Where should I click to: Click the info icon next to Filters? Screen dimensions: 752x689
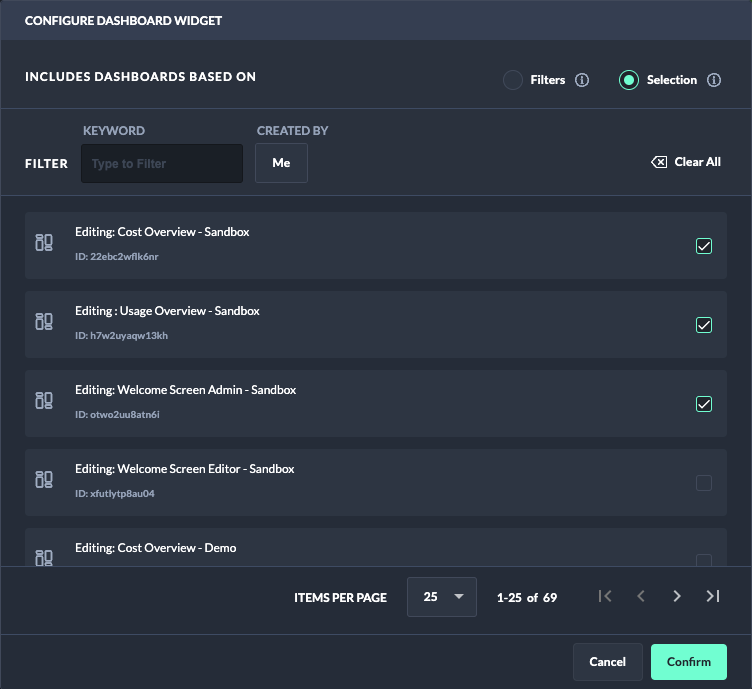(x=582, y=80)
